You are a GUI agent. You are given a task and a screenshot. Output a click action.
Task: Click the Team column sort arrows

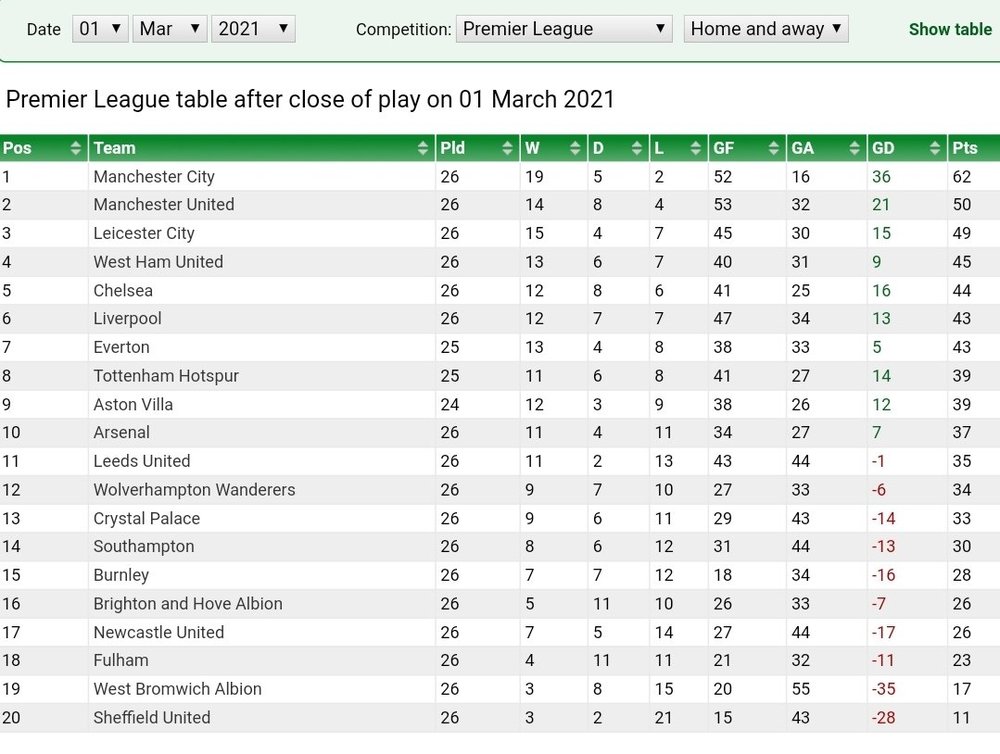(x=423, y=148)
